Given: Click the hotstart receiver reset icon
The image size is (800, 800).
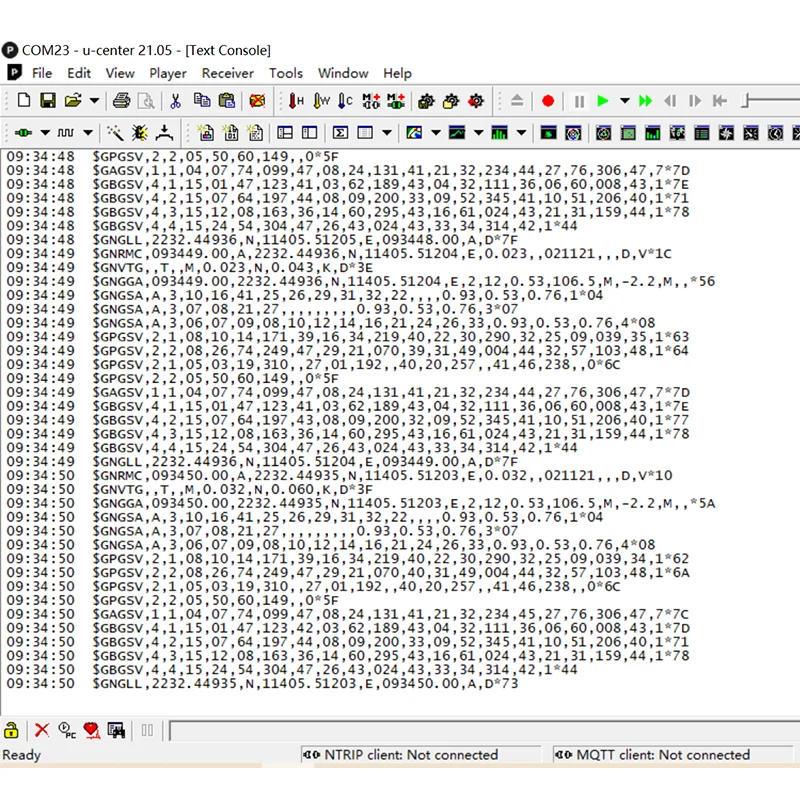Looking at the screenshot, I should [296, 101].
